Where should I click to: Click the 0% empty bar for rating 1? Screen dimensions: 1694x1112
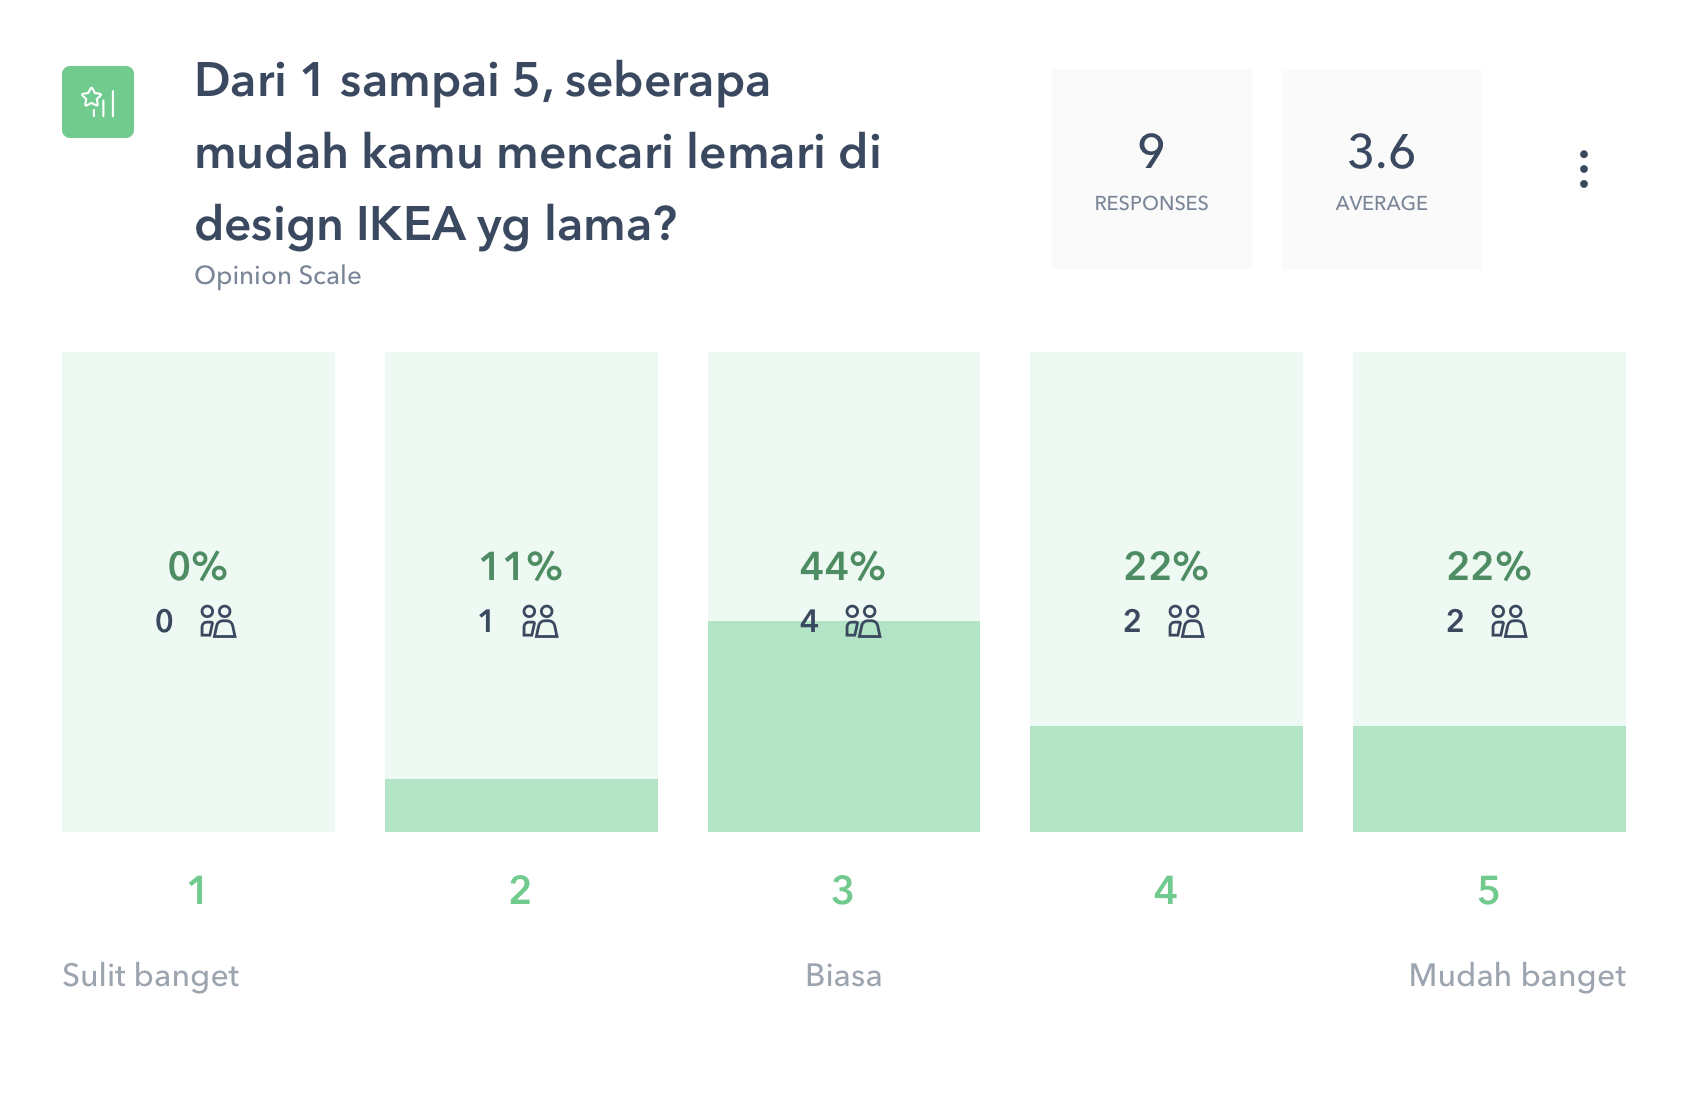[198, 591]
